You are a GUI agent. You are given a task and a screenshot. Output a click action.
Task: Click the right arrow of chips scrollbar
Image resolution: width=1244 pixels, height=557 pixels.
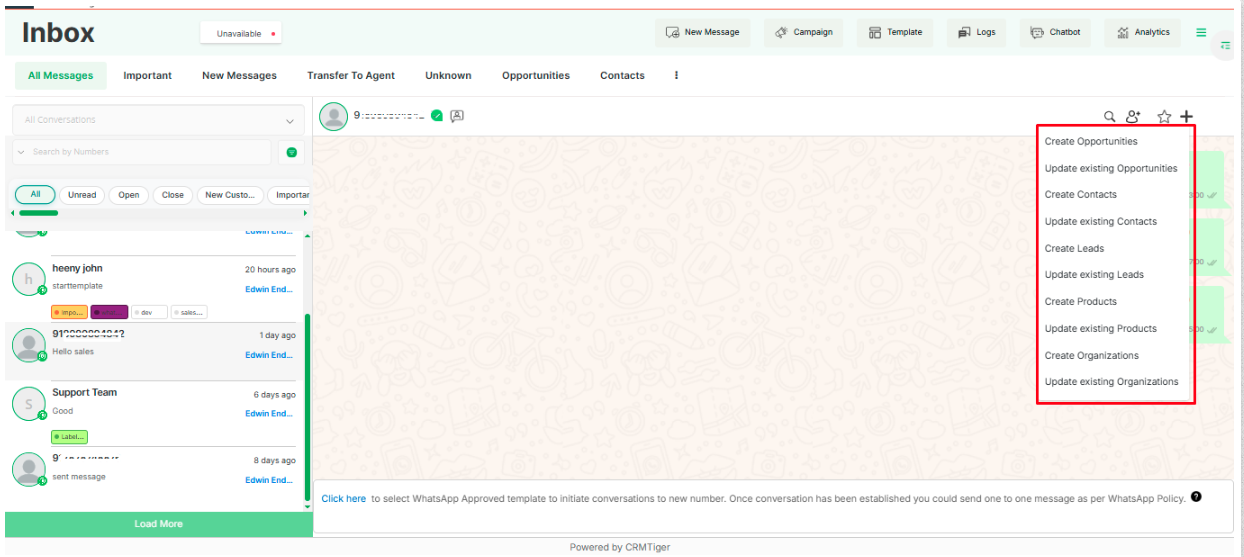coord(304,212)
